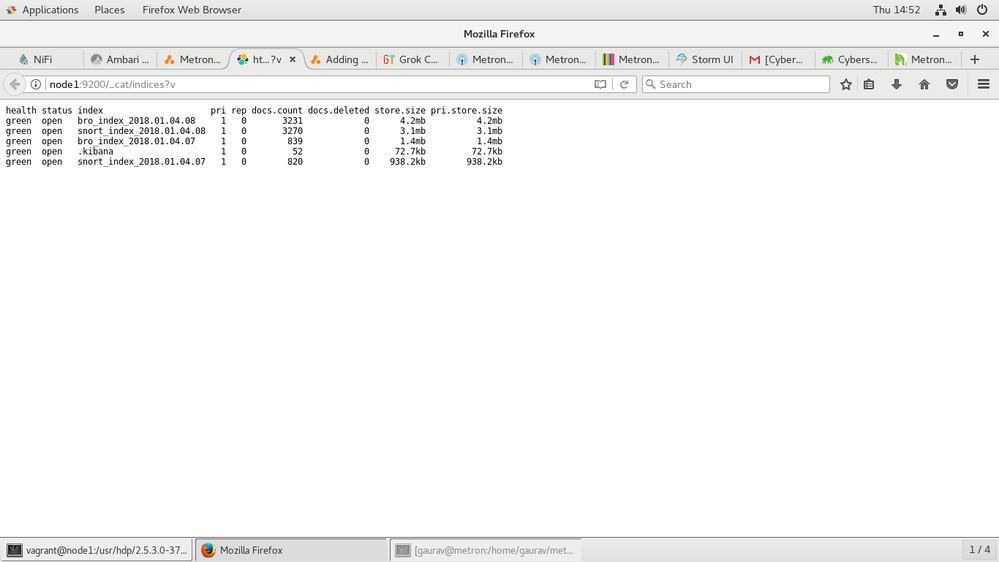Click the URL address field
Viewport: 999px width, 562px height.
(x=319, y=84)
